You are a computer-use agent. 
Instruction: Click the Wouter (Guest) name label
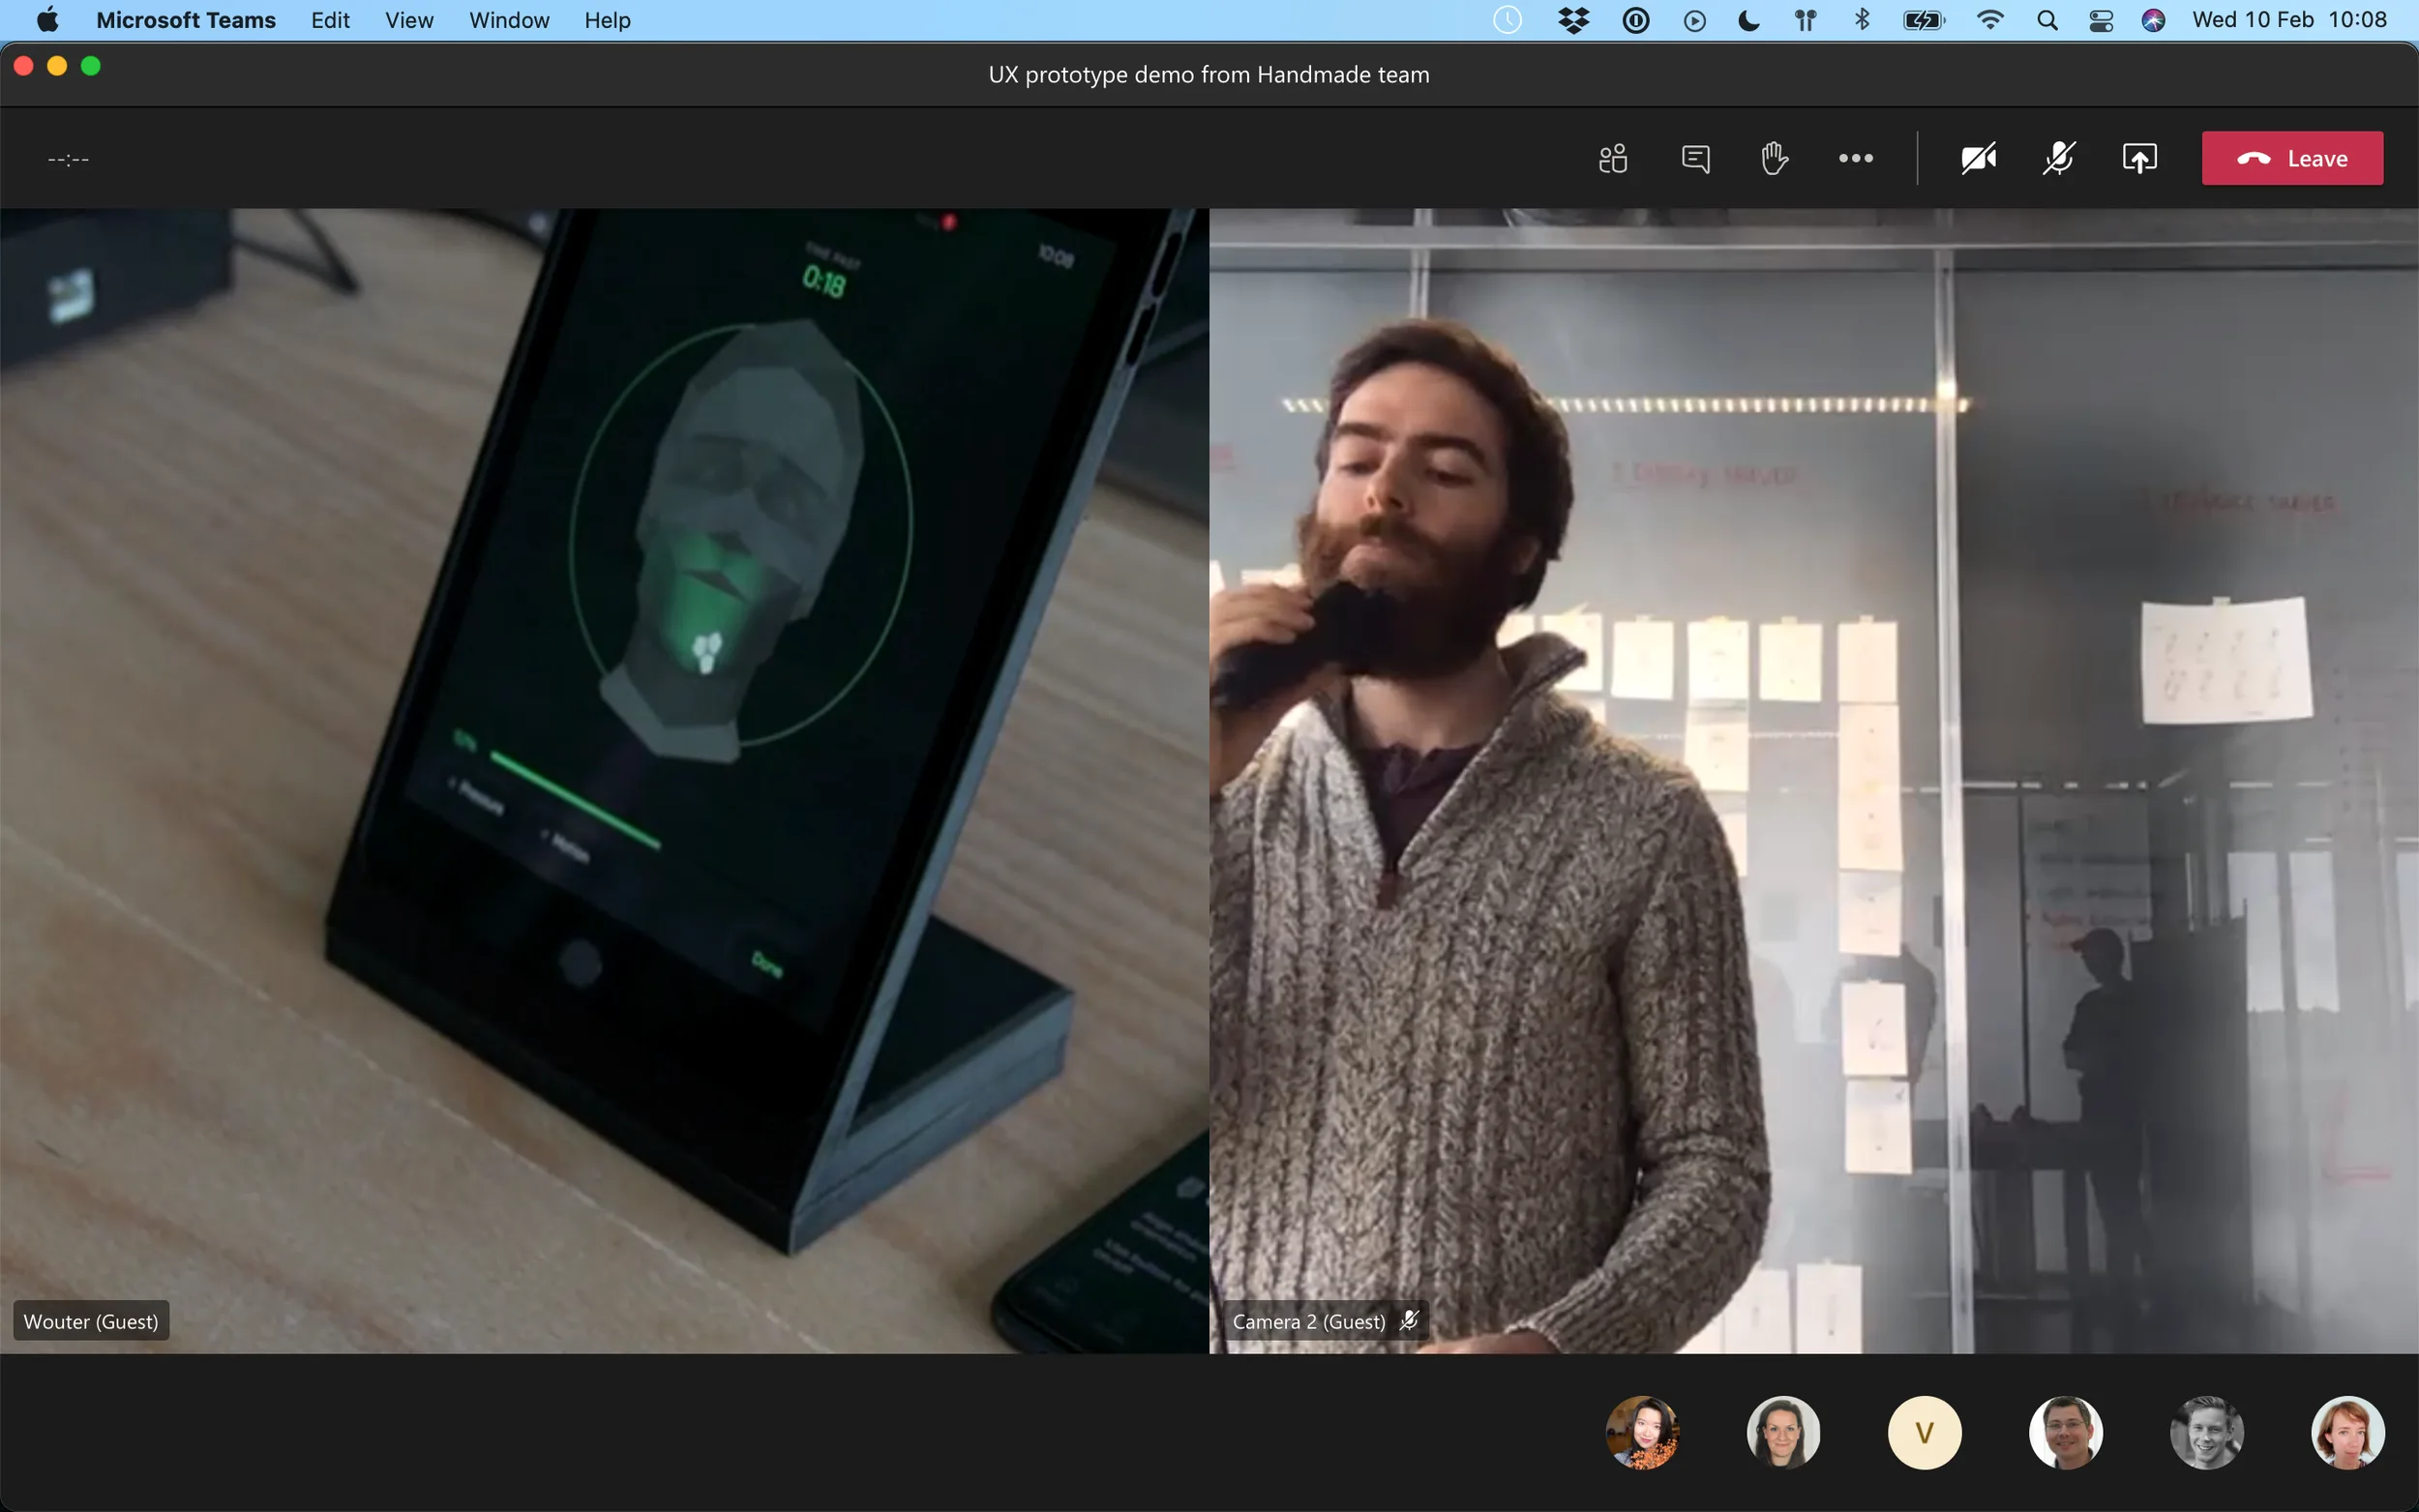(x=91, y=1321)
